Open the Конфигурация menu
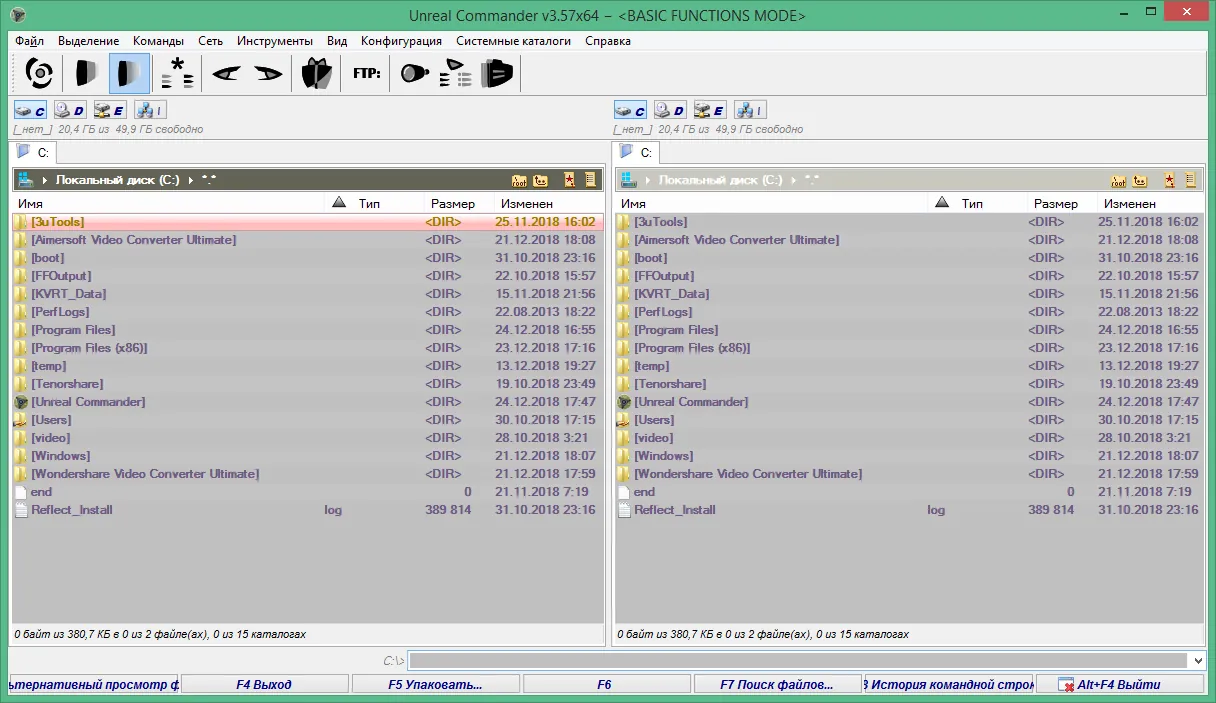This screenshot has width=1216, height=703. click(401, 41)
